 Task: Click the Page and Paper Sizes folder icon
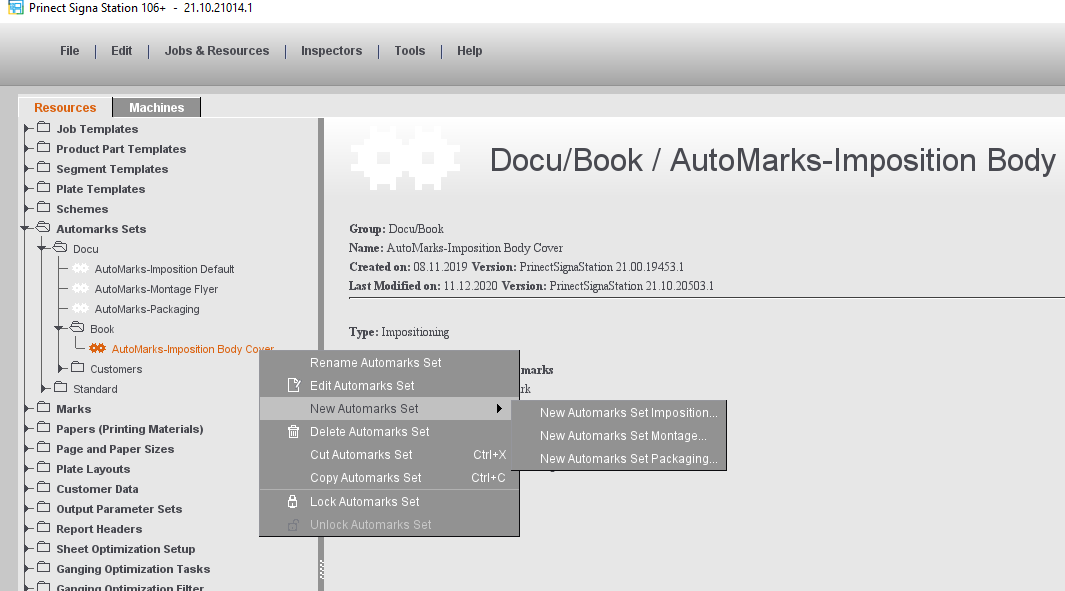coord(44,448)
